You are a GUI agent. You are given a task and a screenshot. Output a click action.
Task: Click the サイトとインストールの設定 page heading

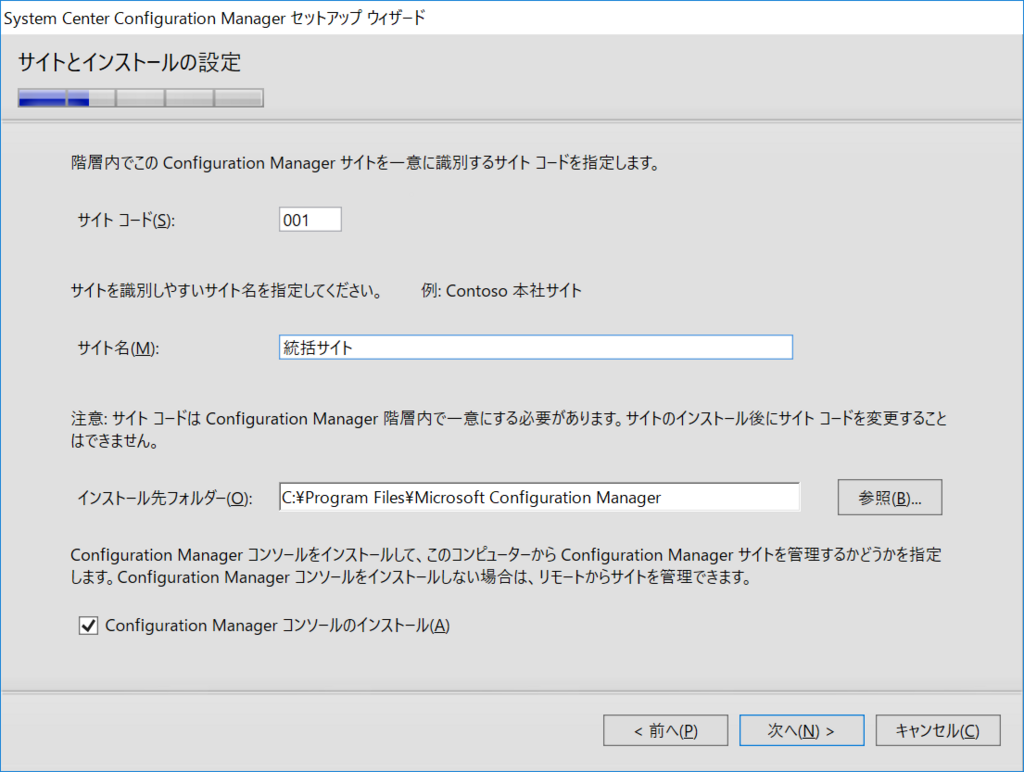click(x=129, y=63)
